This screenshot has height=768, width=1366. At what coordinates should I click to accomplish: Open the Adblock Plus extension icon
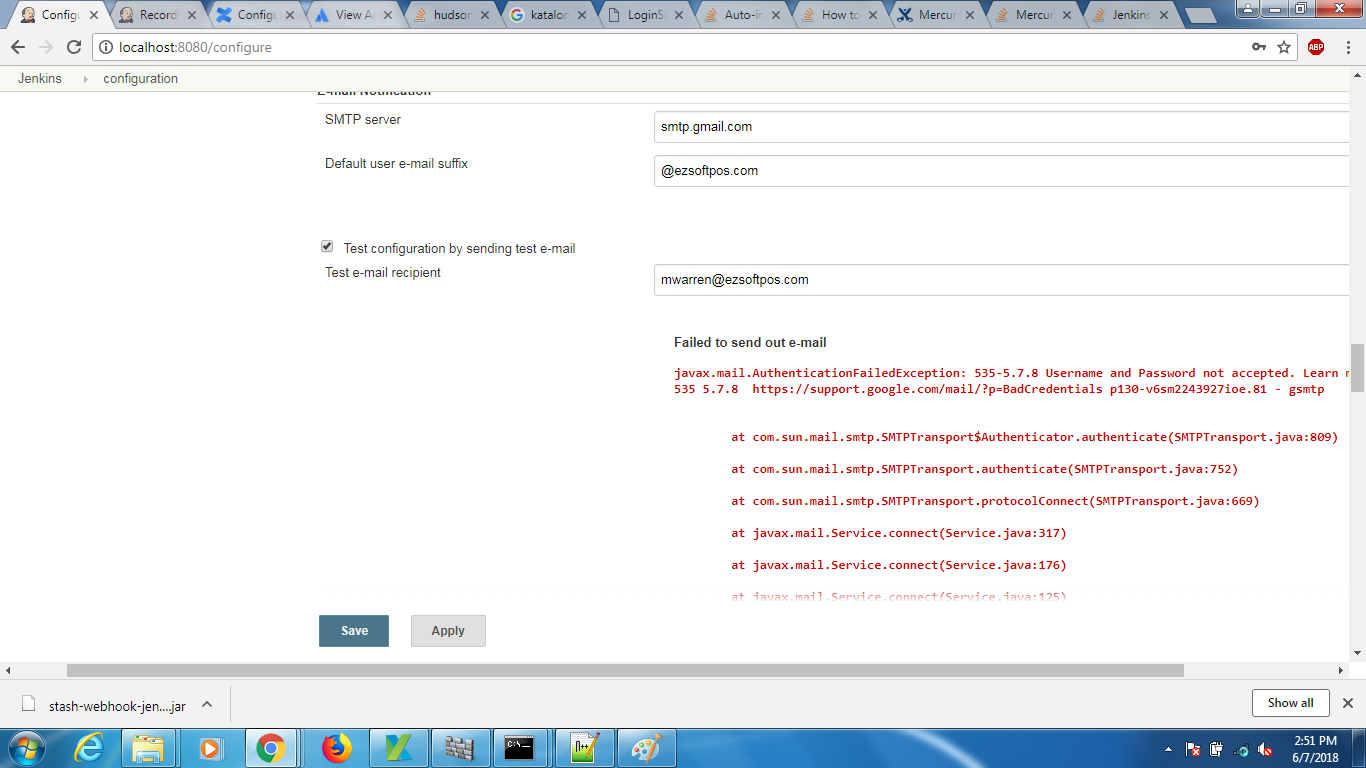(1316, 47)
